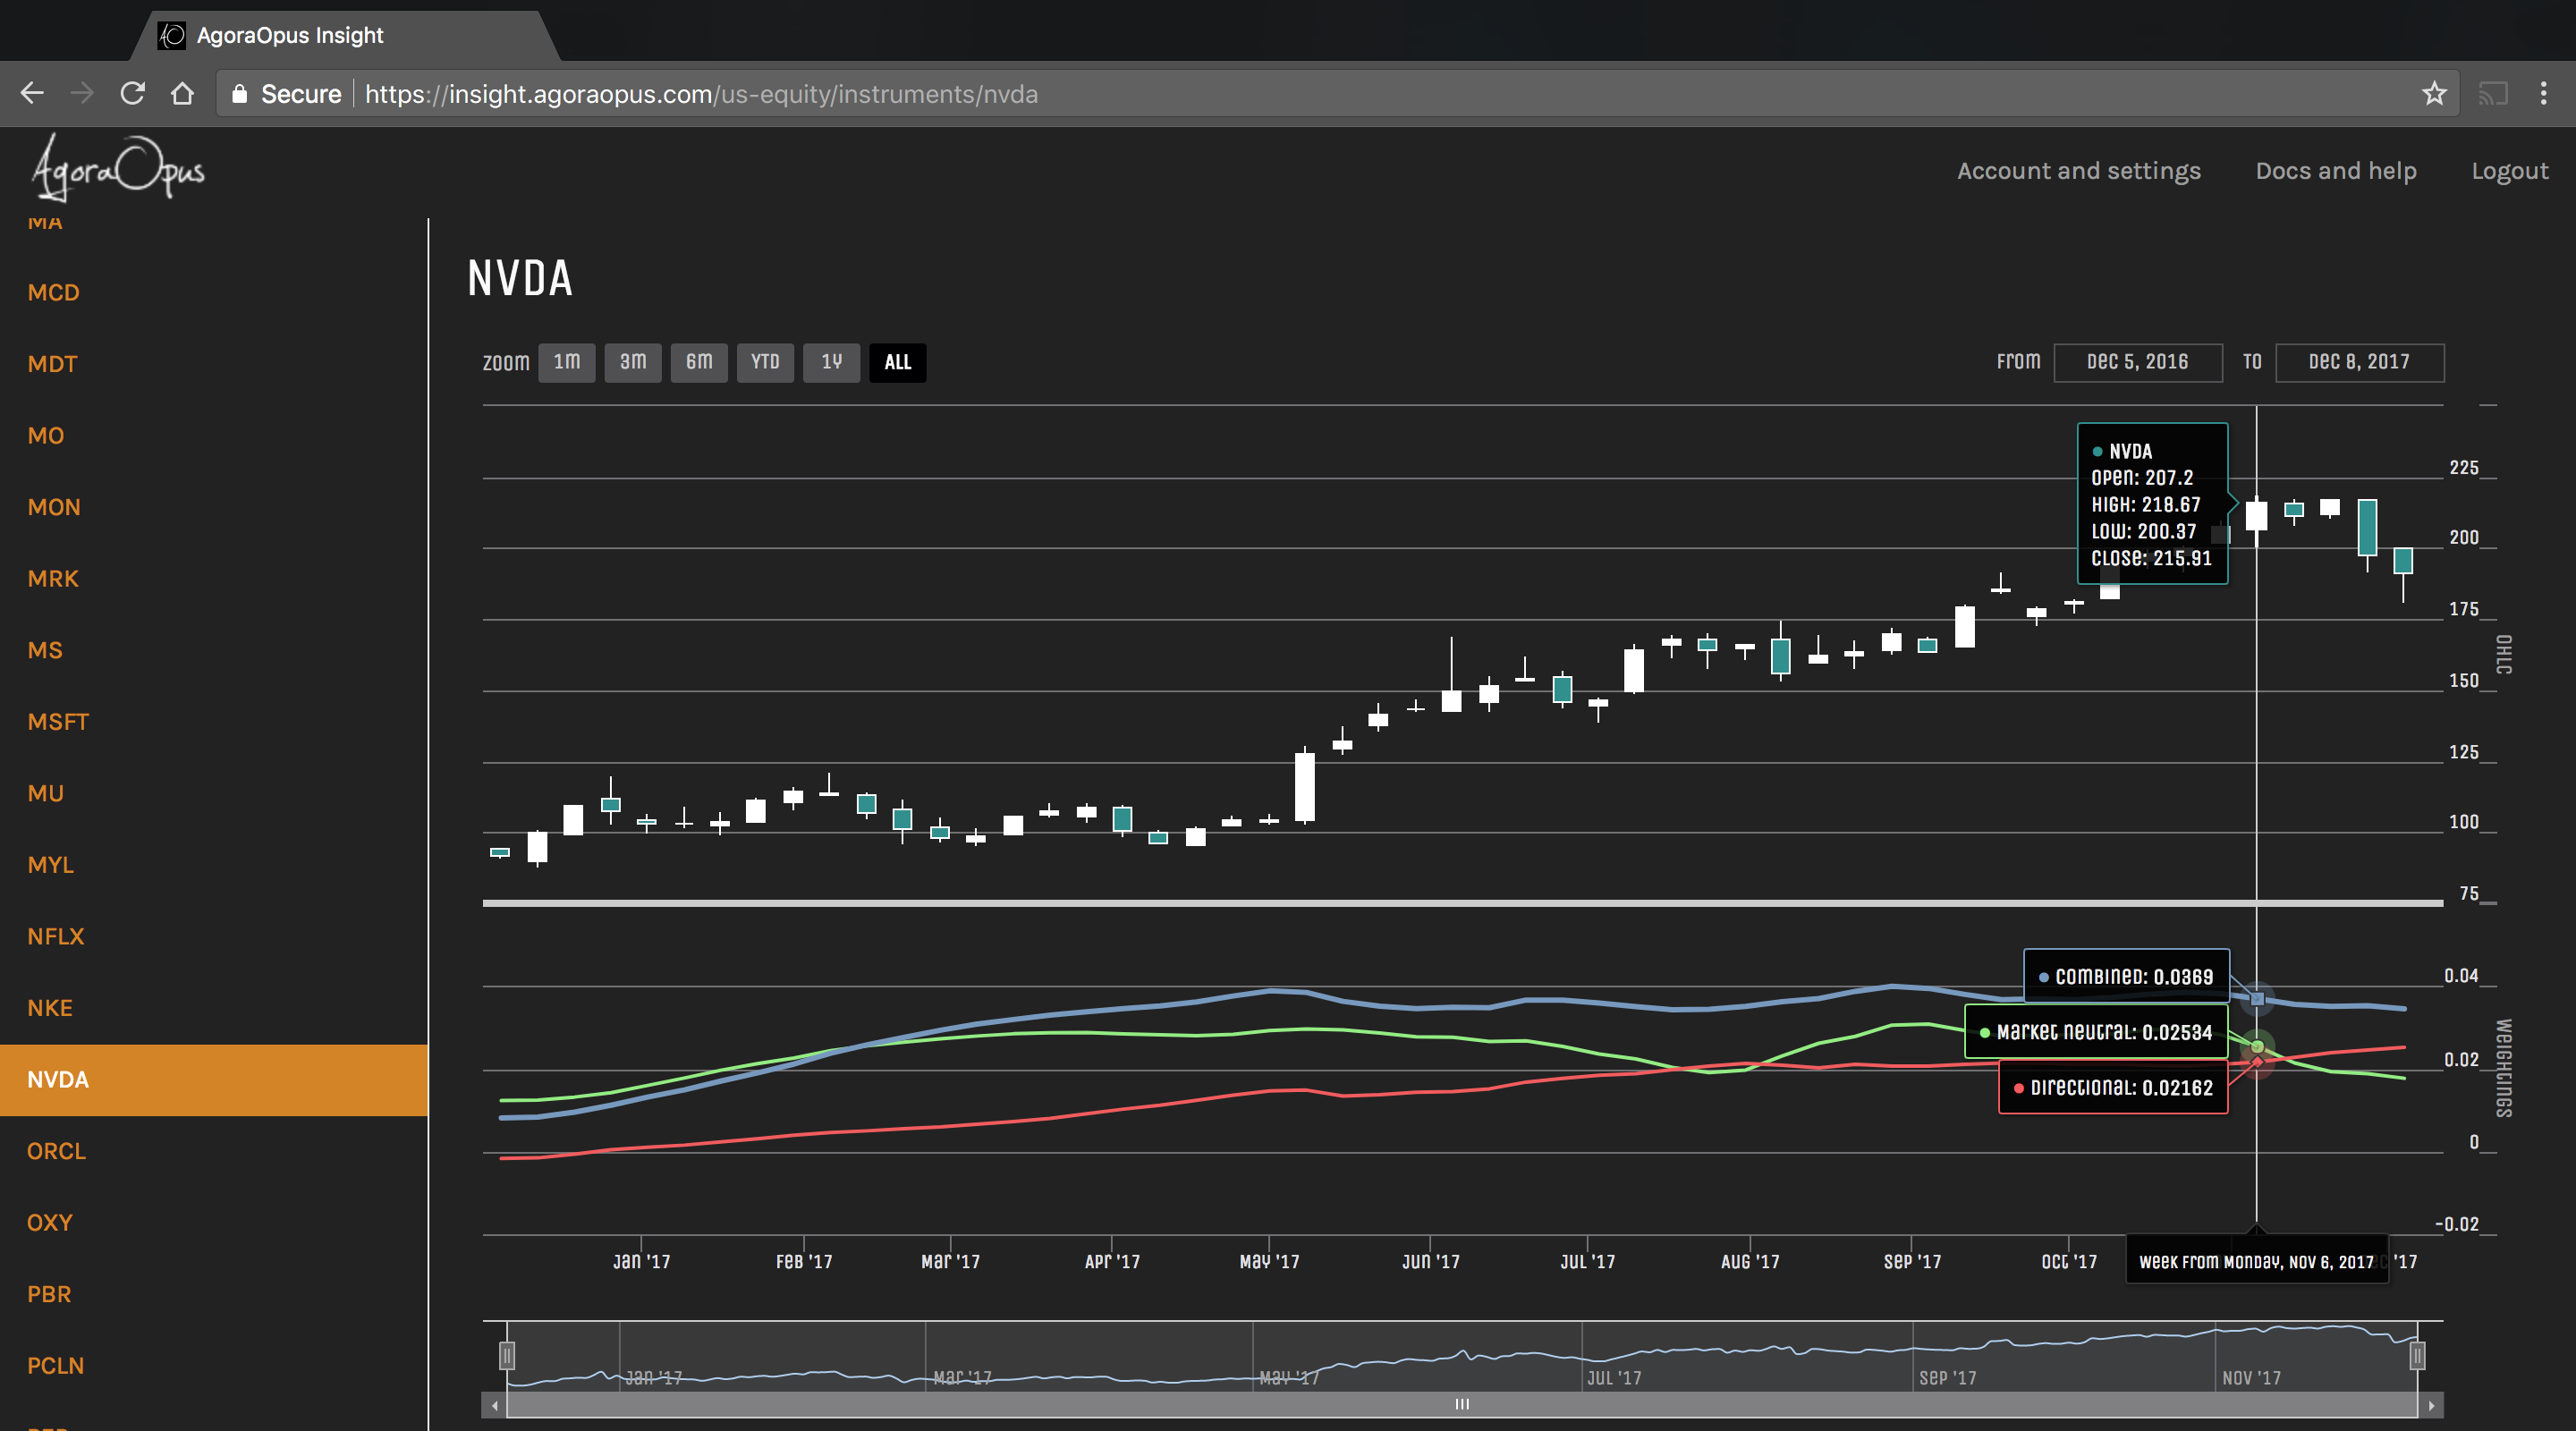The image size is (2576, 1431).
Task: Select MON in the instrument list
Action: coord(54,507)
